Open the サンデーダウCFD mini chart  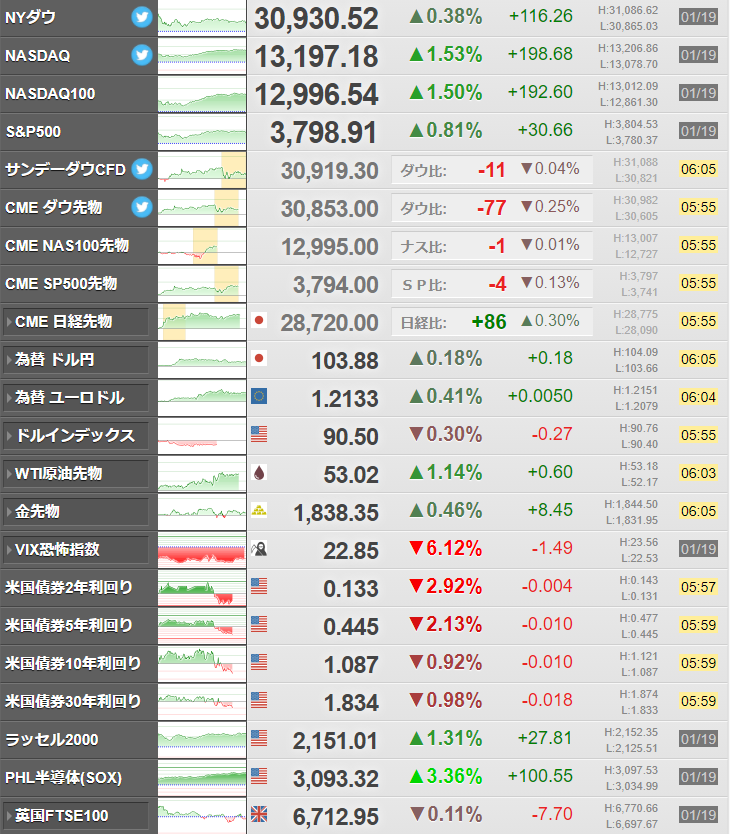tap(202, 170)
